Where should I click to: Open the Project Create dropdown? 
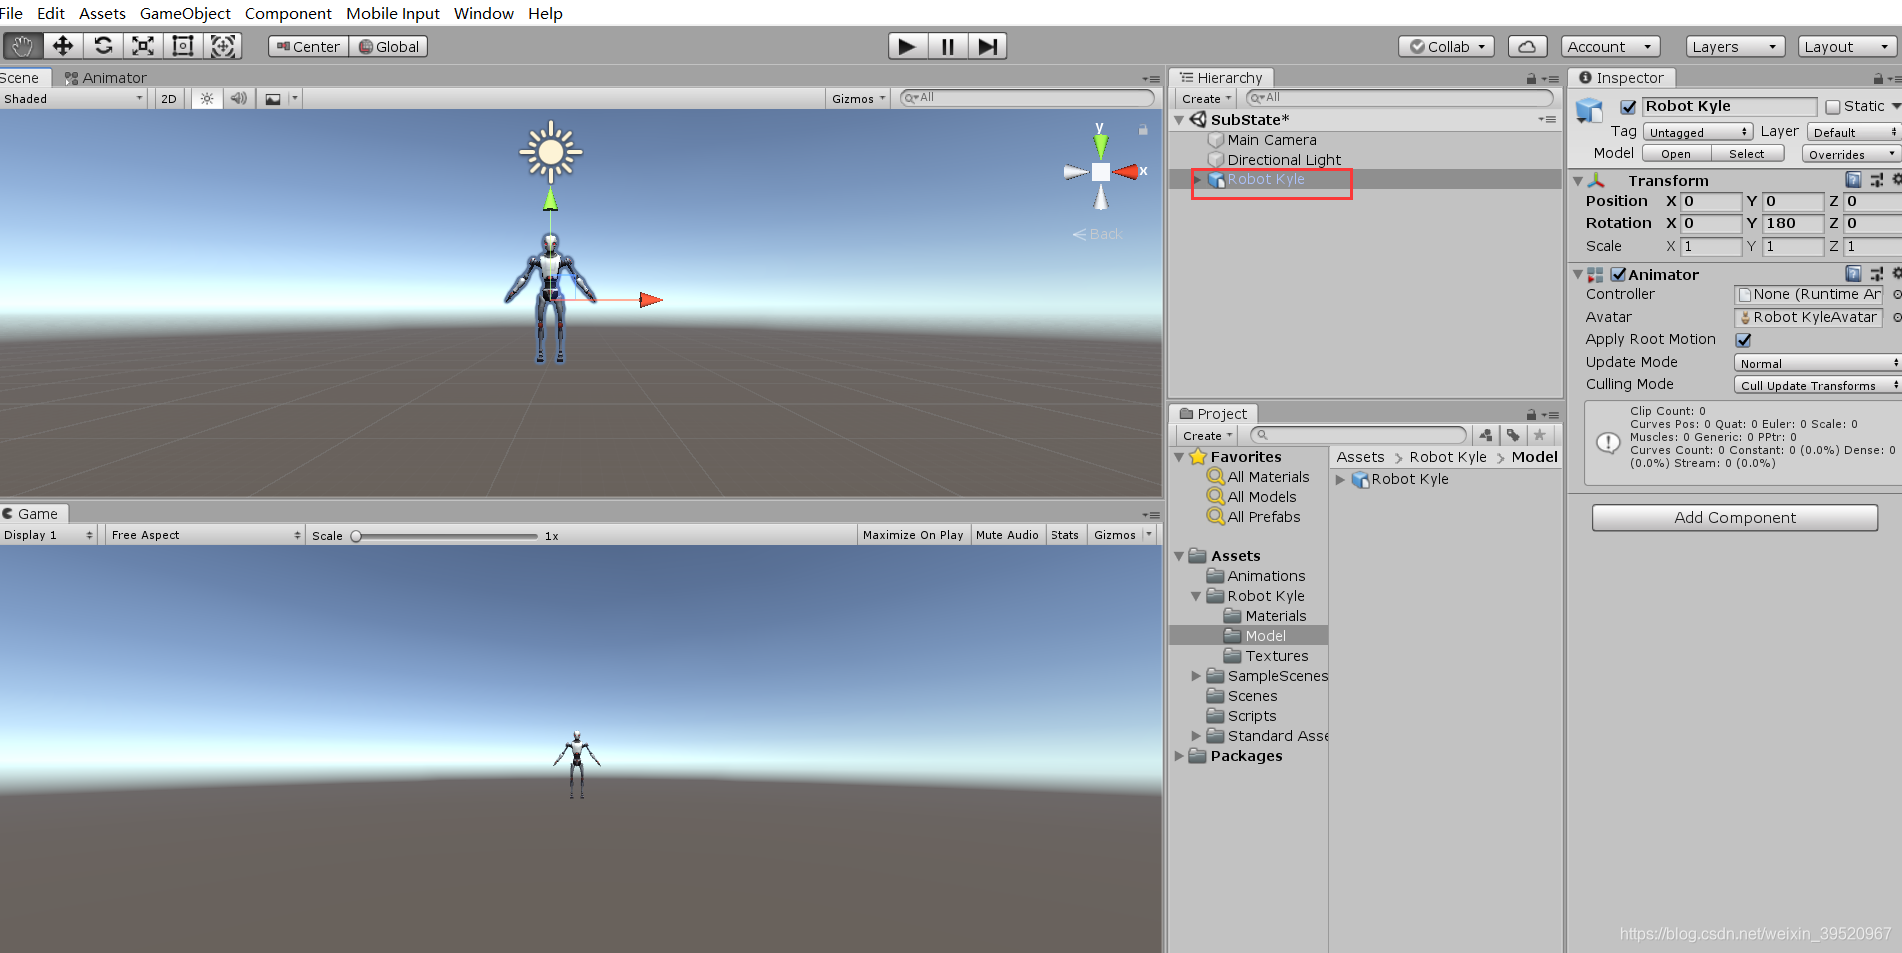(1206, 435)
